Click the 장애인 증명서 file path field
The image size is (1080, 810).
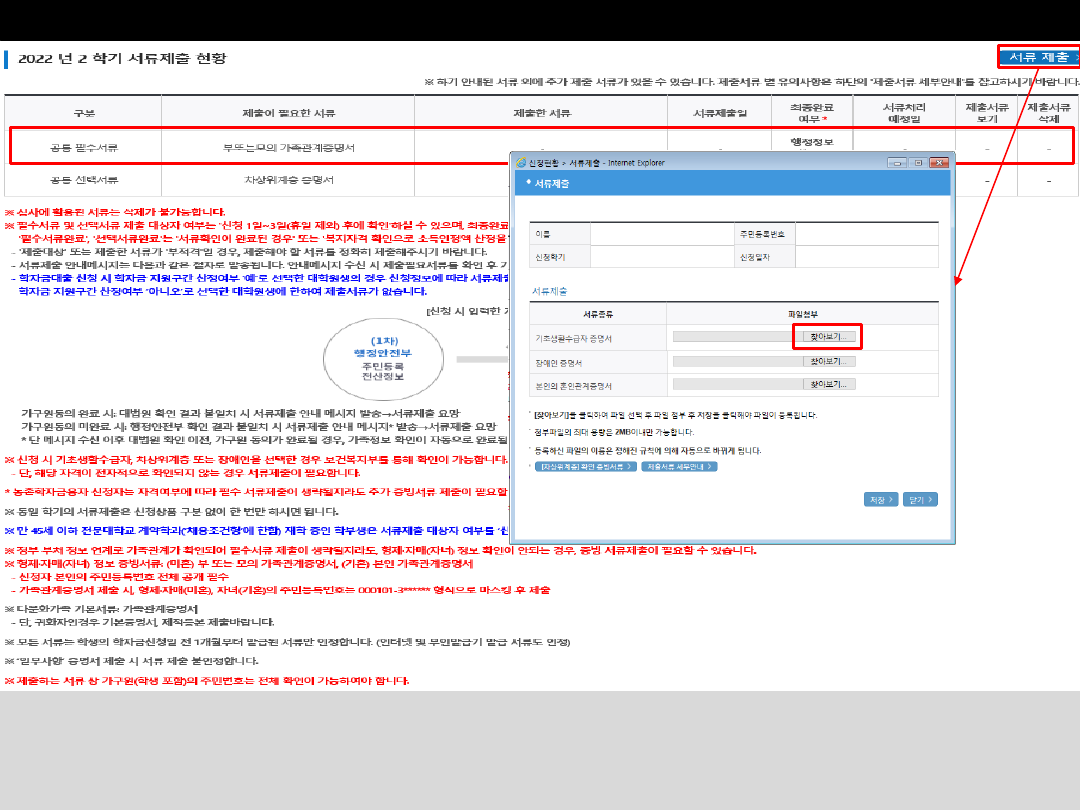[x=737, y=361]
